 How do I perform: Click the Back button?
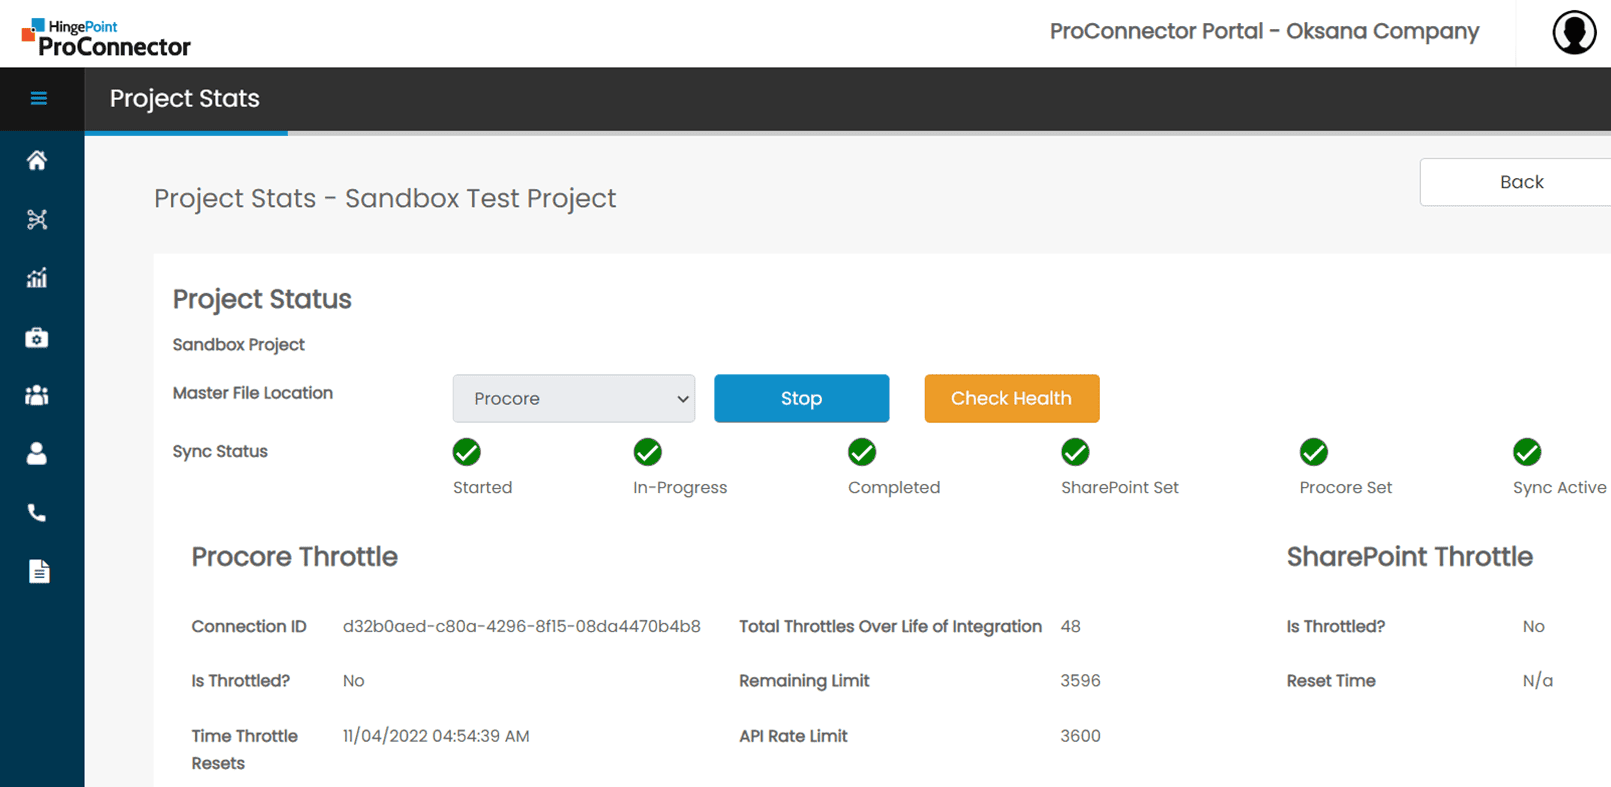1521,181
